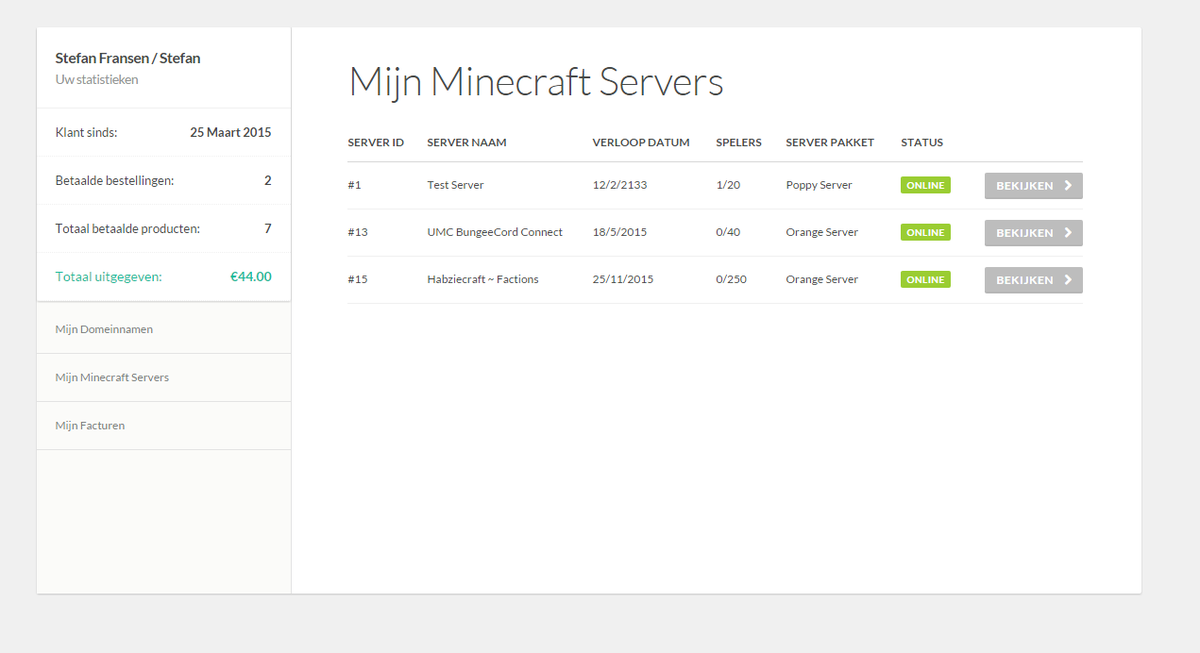Click the SERVER NAAM column header
This screenshot has height=653, width=1200.
coord(467,142)
